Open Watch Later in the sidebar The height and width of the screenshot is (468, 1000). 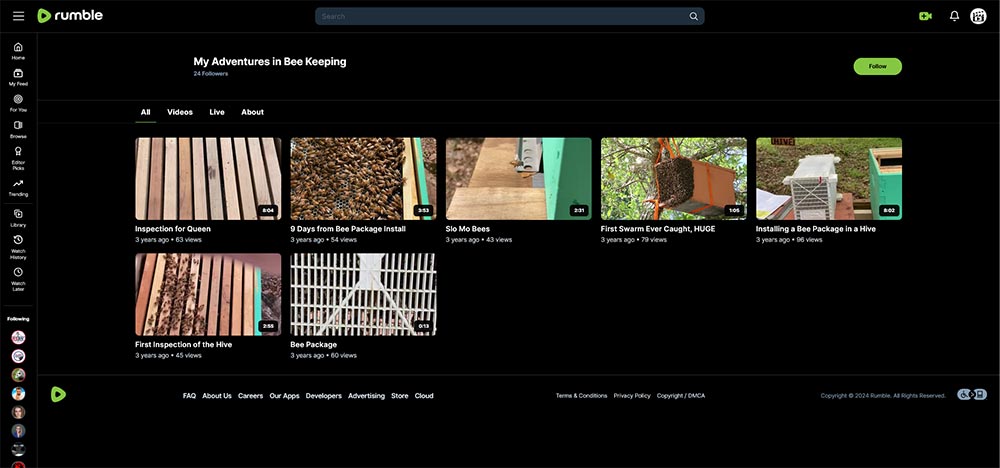point(18,279)
